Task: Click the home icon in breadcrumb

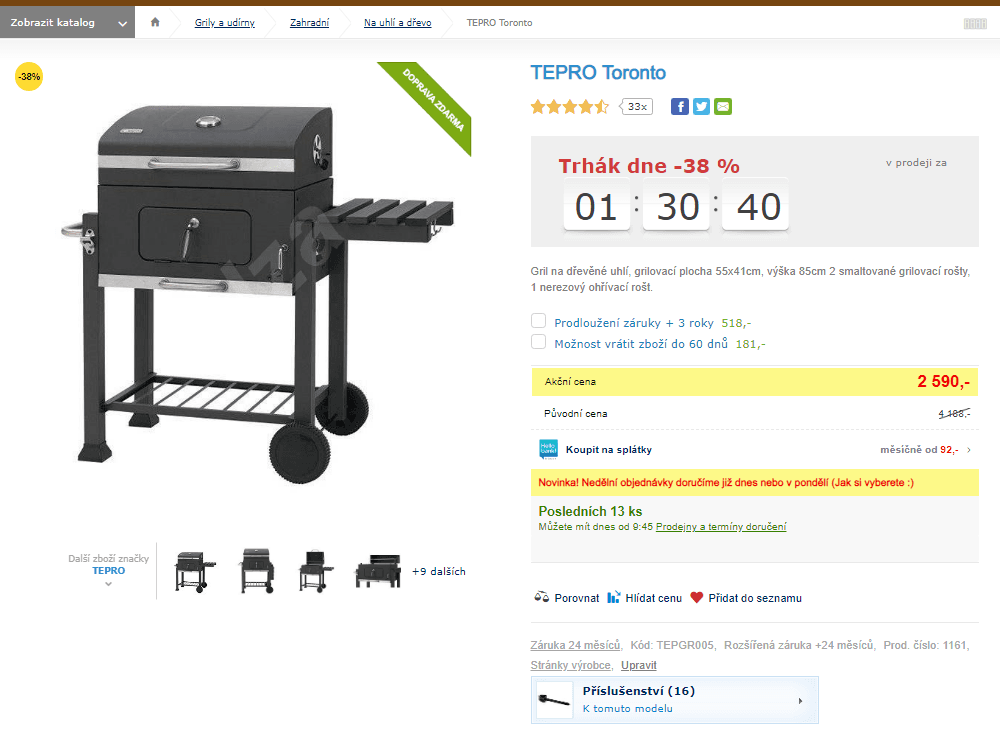Action: tap(155, 22)
